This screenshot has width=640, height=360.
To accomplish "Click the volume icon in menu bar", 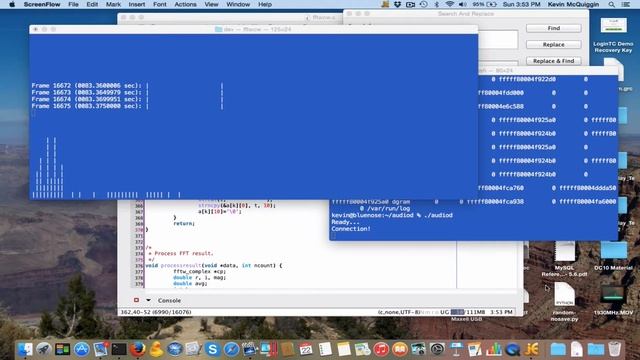I will 462,4.
